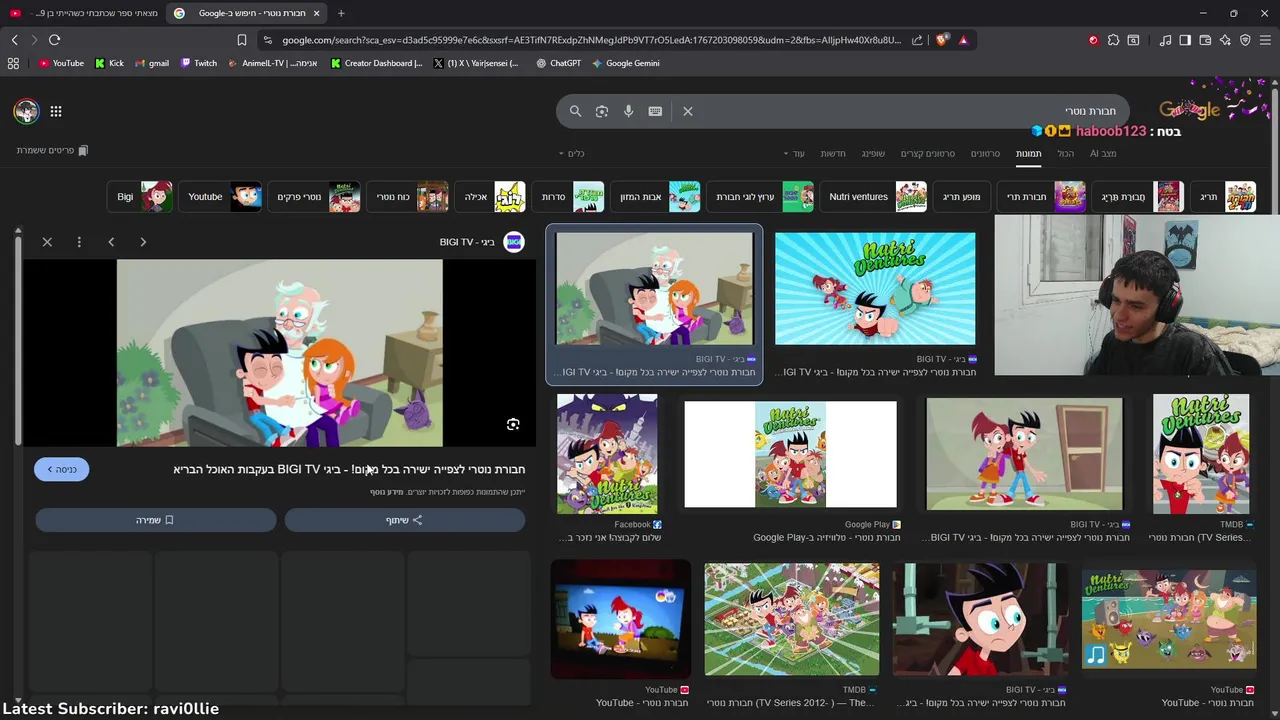Click Lens search icon on preview image
The image size is (1280, 720).
pyautogui.click(x=513, y=424)
